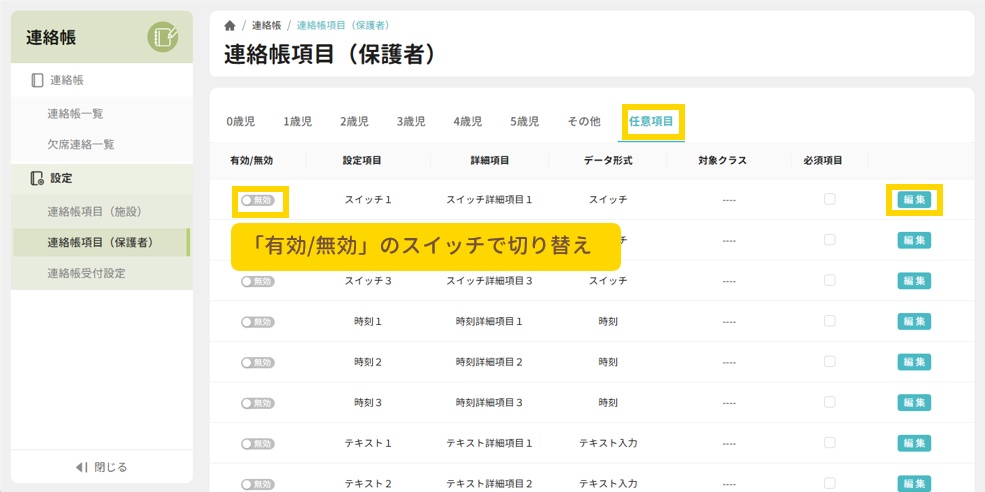Screen dimensions: 985x492
Task: Toggle the switch for テキスト1 row
Action: (257, 443)
